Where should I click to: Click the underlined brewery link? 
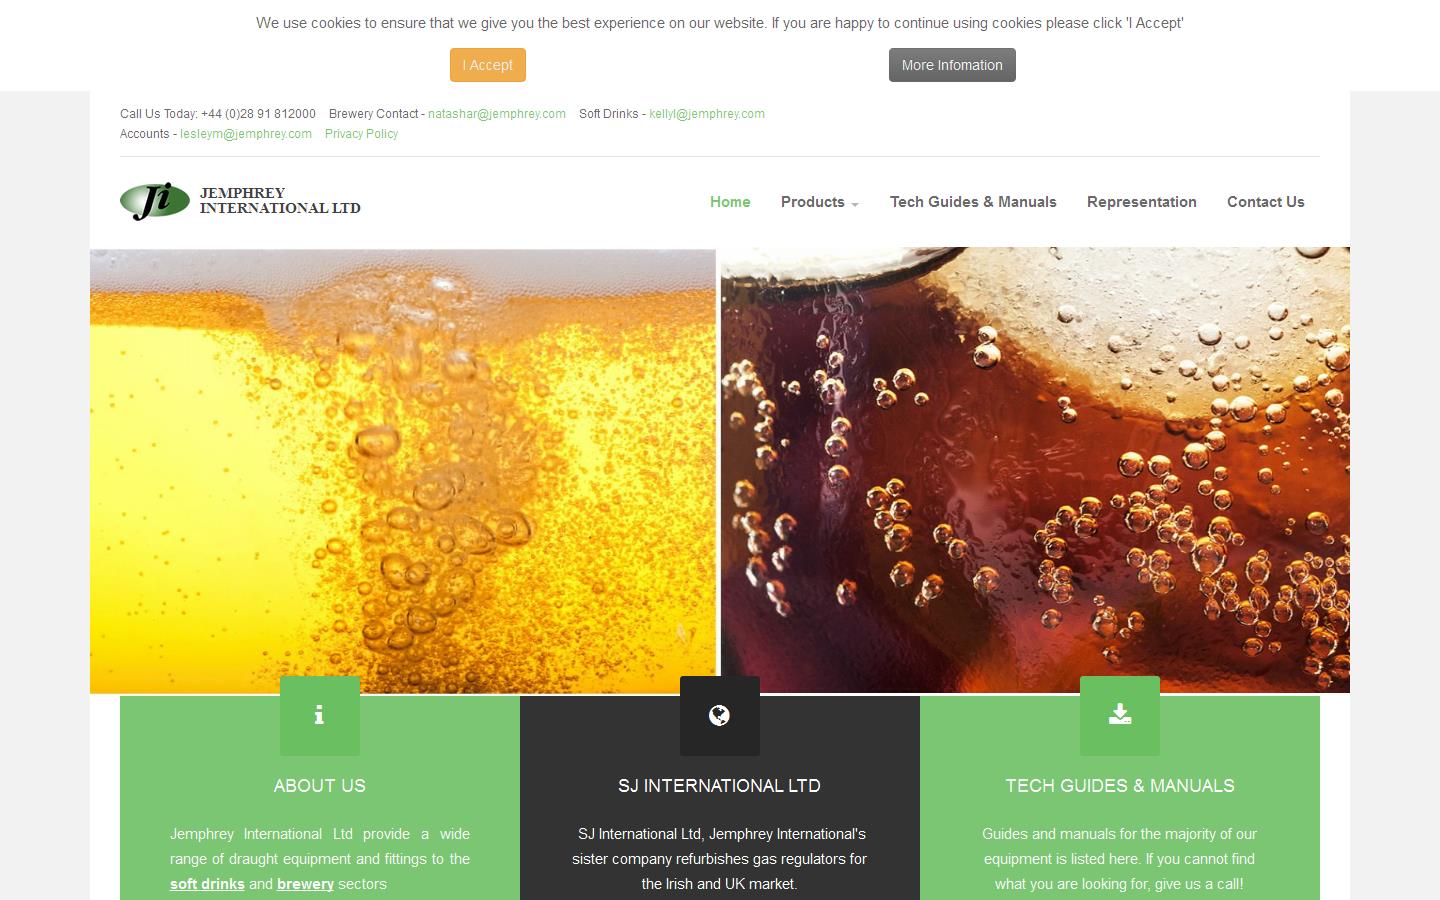305,884
